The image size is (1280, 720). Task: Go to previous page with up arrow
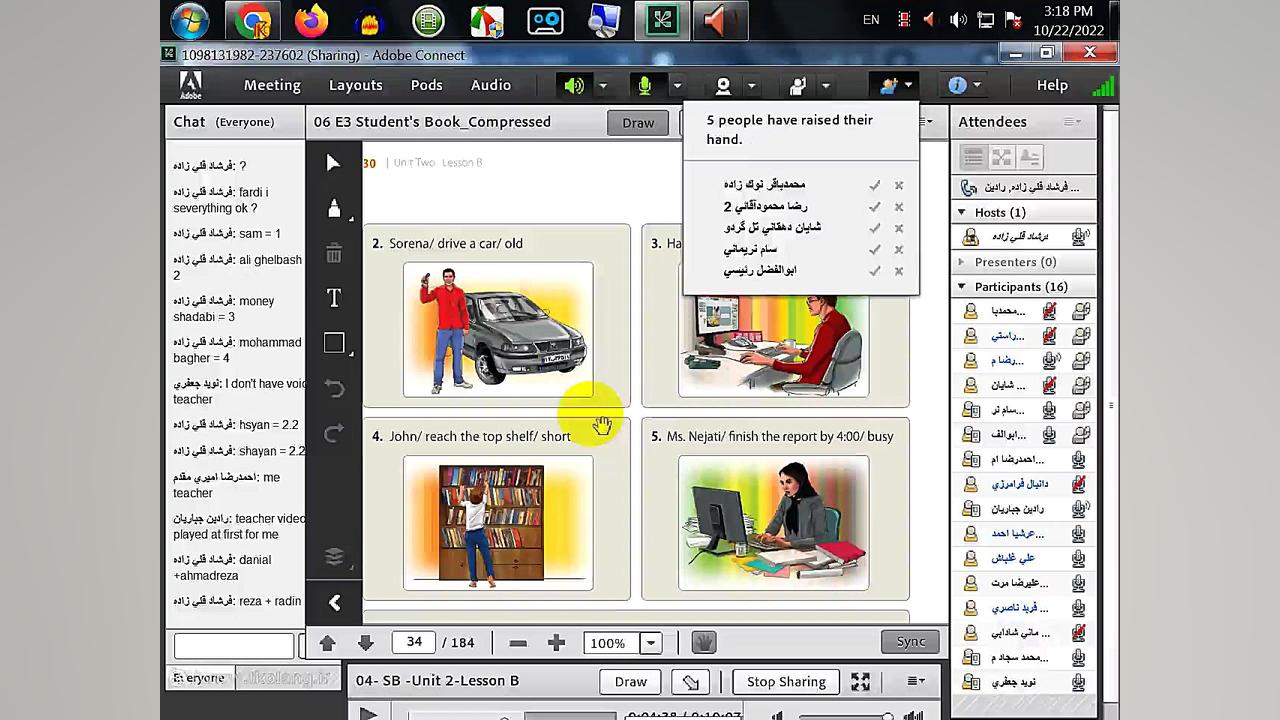(x=327, y=643)
